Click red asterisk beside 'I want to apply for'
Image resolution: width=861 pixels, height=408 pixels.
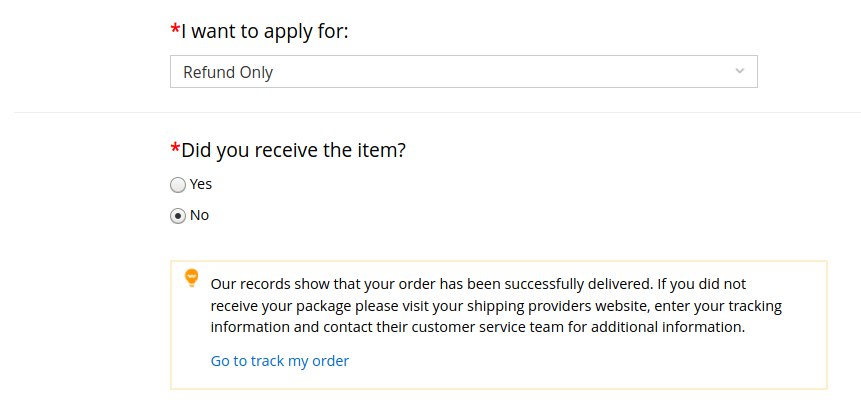pyautogui.click(x=175, y=29)
